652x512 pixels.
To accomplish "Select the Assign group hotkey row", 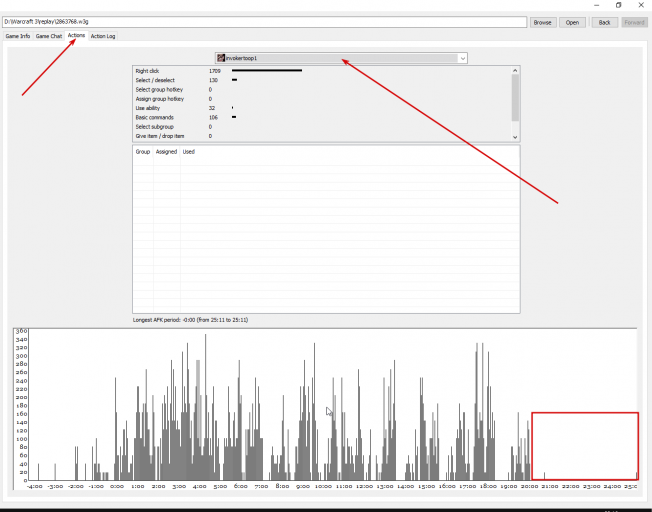I will [x=322, y=99].
